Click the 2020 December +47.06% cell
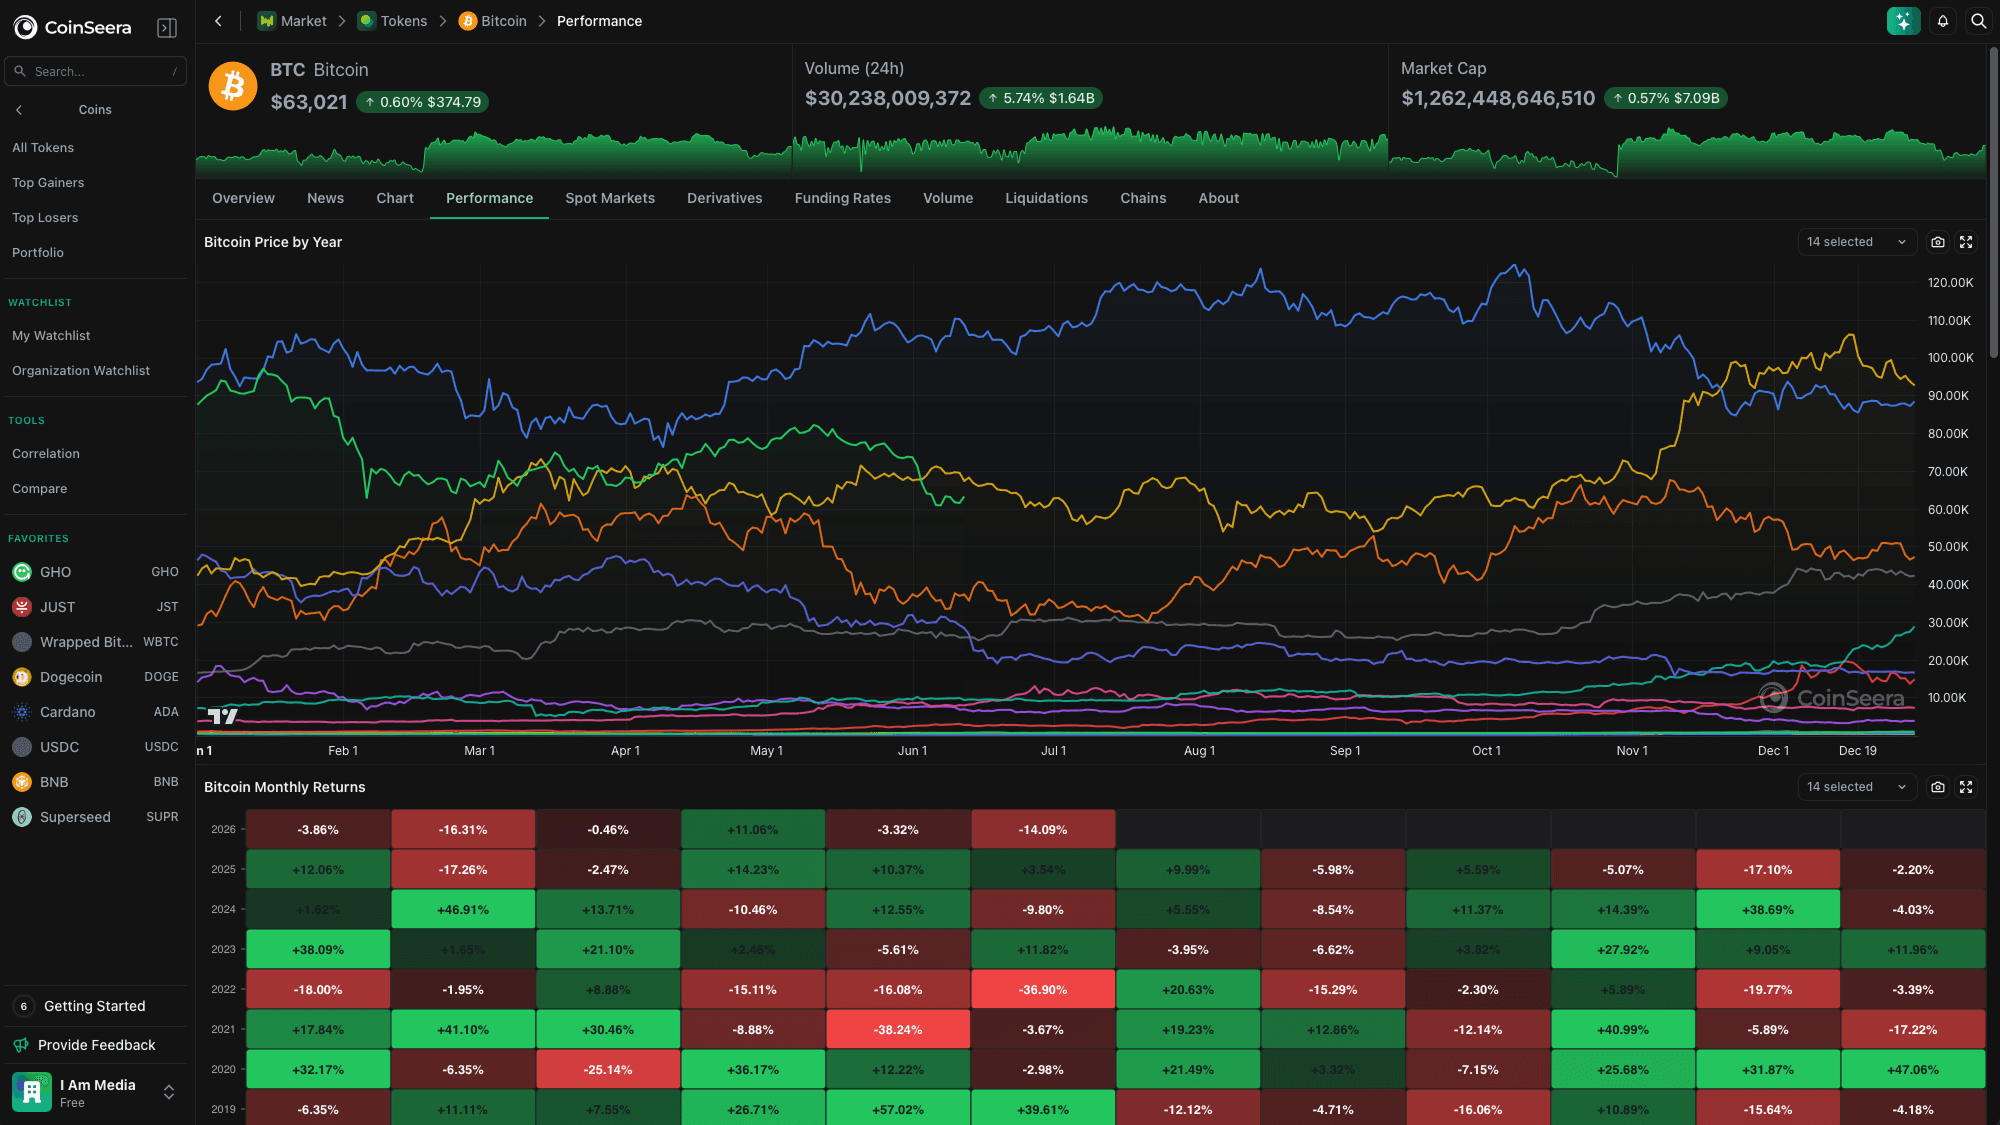 click(1913, 1069)
